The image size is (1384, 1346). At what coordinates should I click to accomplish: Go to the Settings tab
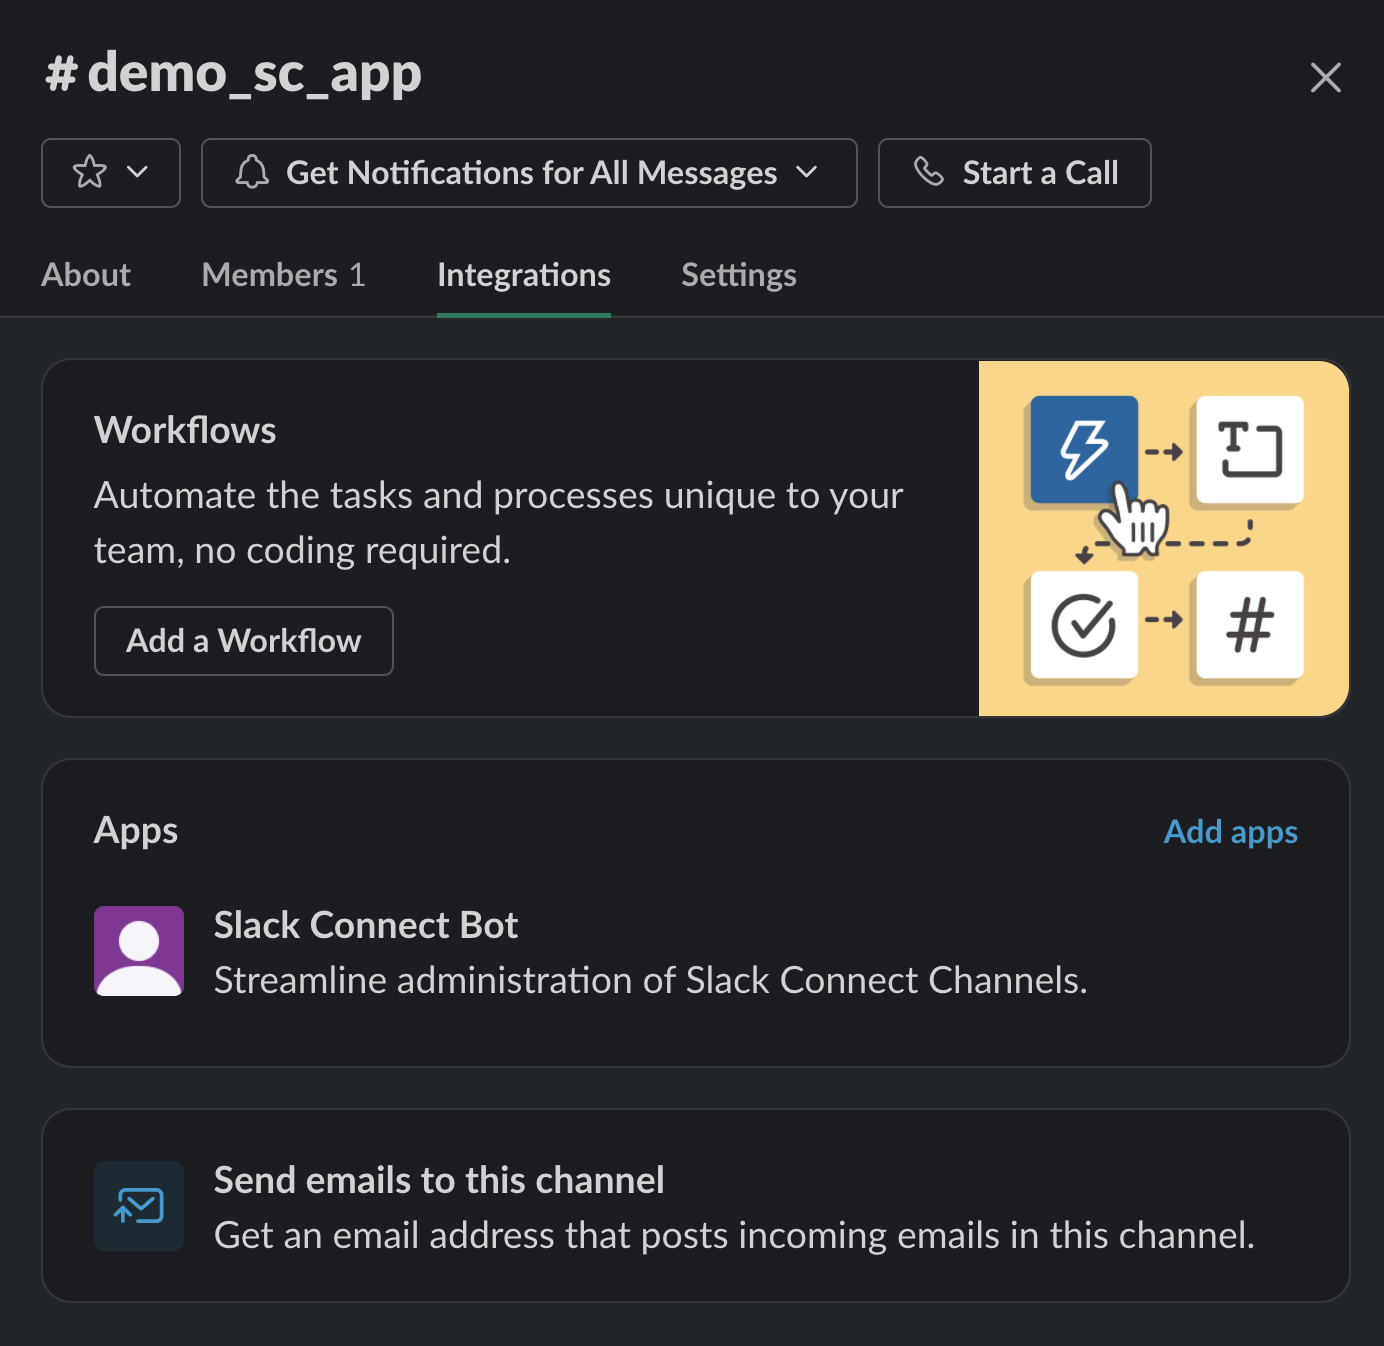[x=739, y=275]
